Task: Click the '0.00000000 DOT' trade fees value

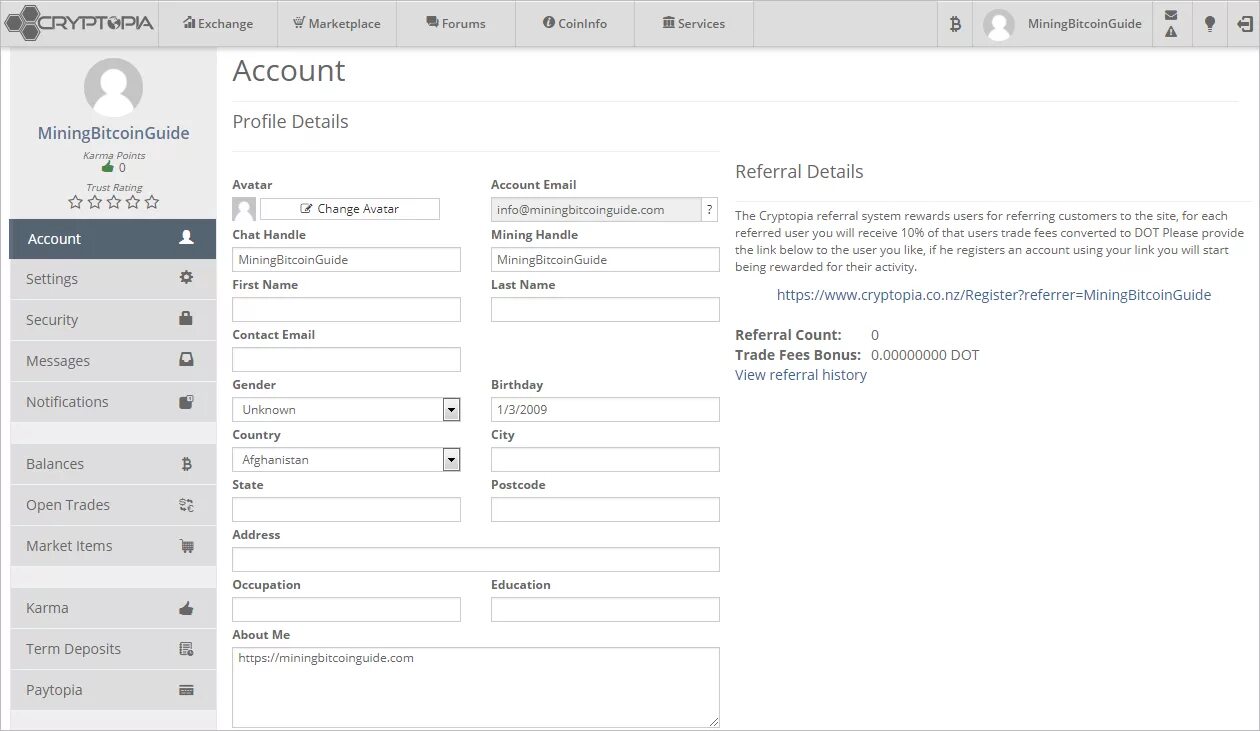Action: tap(925, 355)
